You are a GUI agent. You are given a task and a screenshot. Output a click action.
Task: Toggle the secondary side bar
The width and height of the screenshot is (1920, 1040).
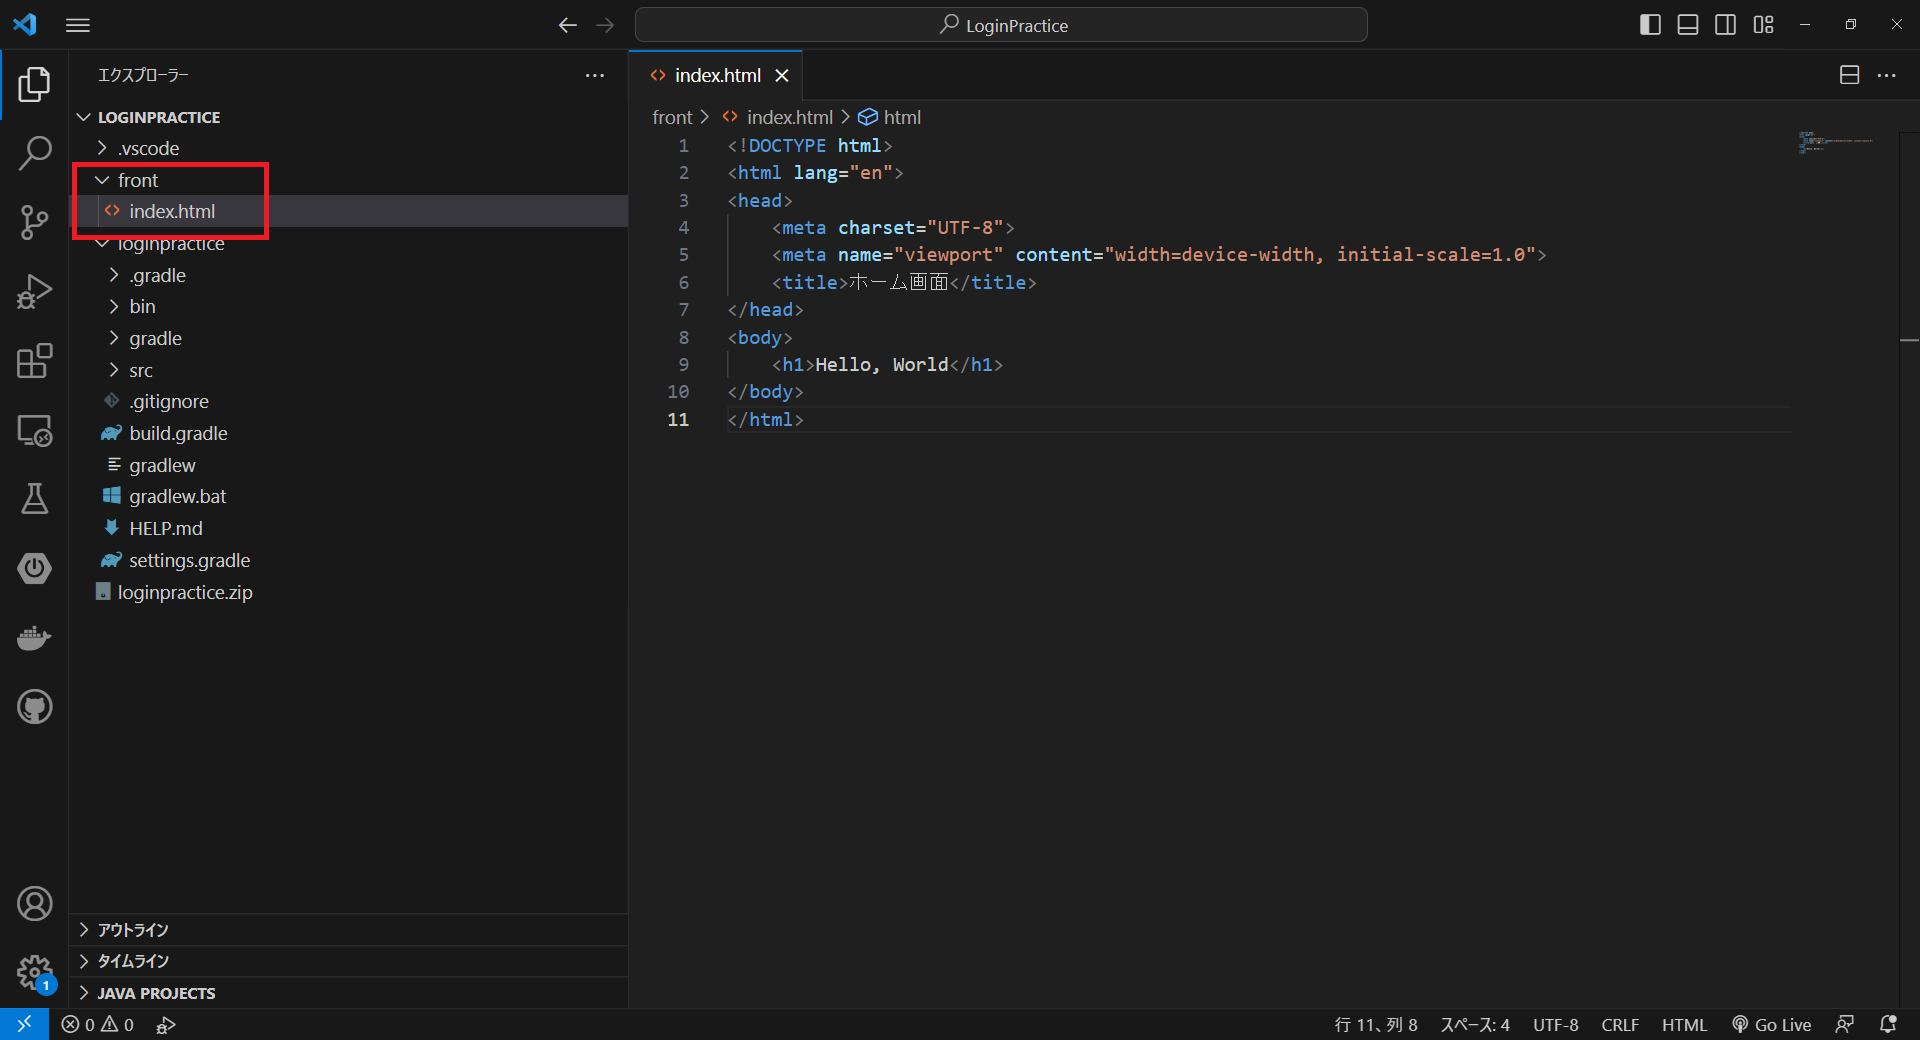[x=1725, y=25]
